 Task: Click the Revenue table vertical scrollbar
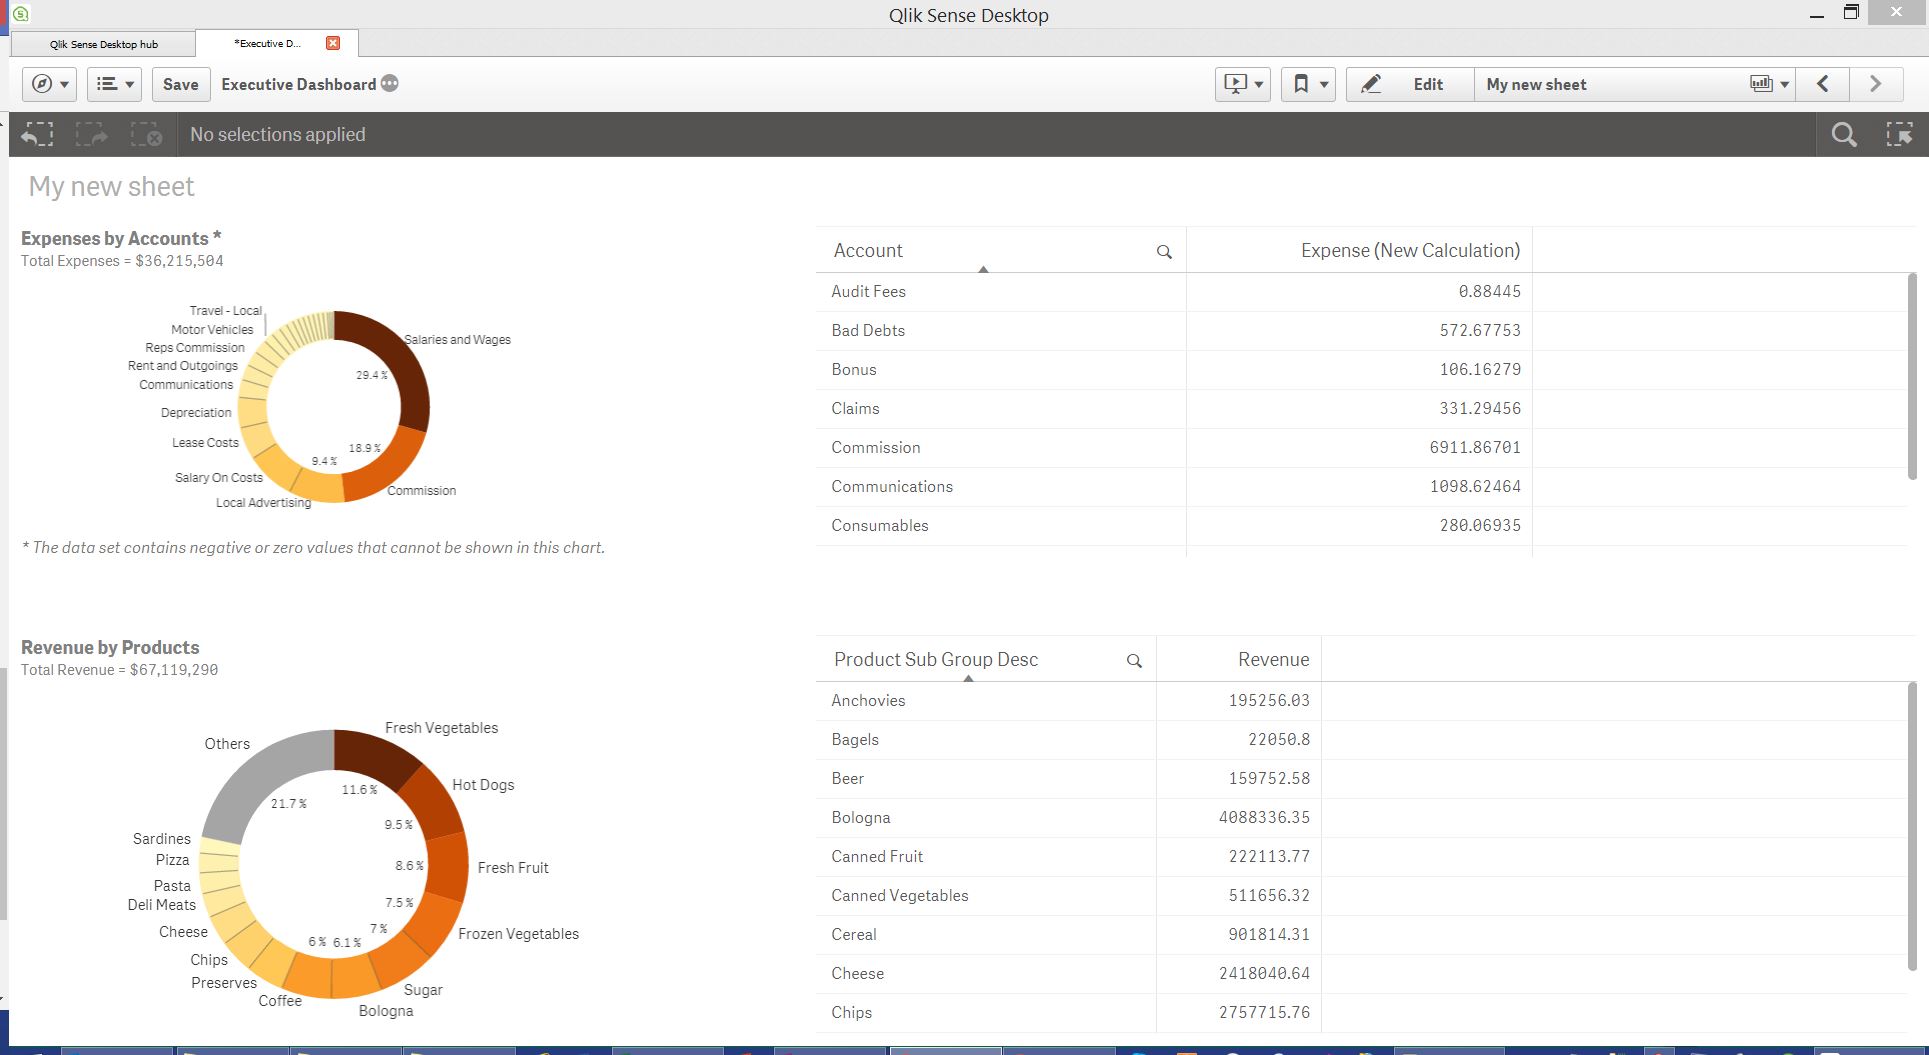point(1912,826)
